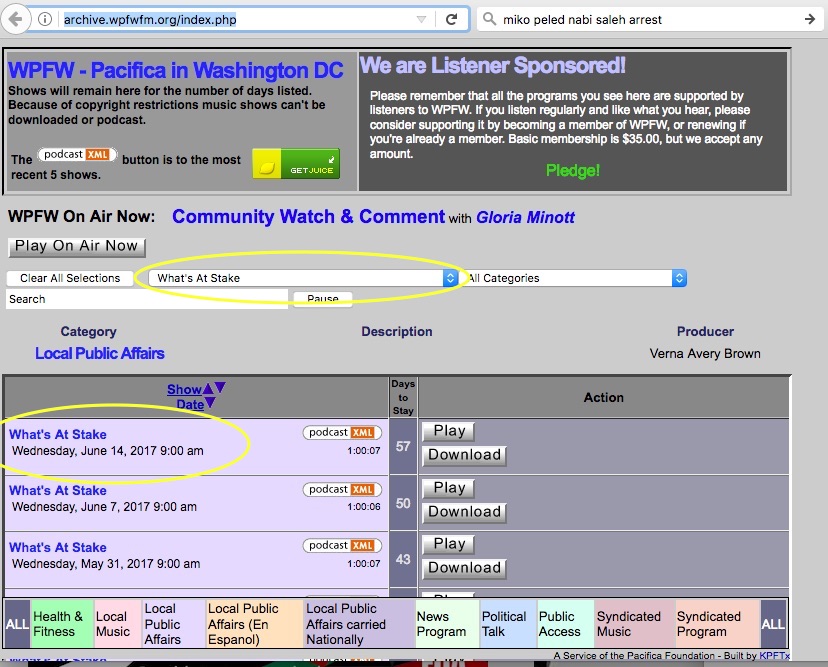Open address bar history dropdown arrow
The height and width of the screenshot is (667, 828).
pyautogui.click(x=421, y=20)
